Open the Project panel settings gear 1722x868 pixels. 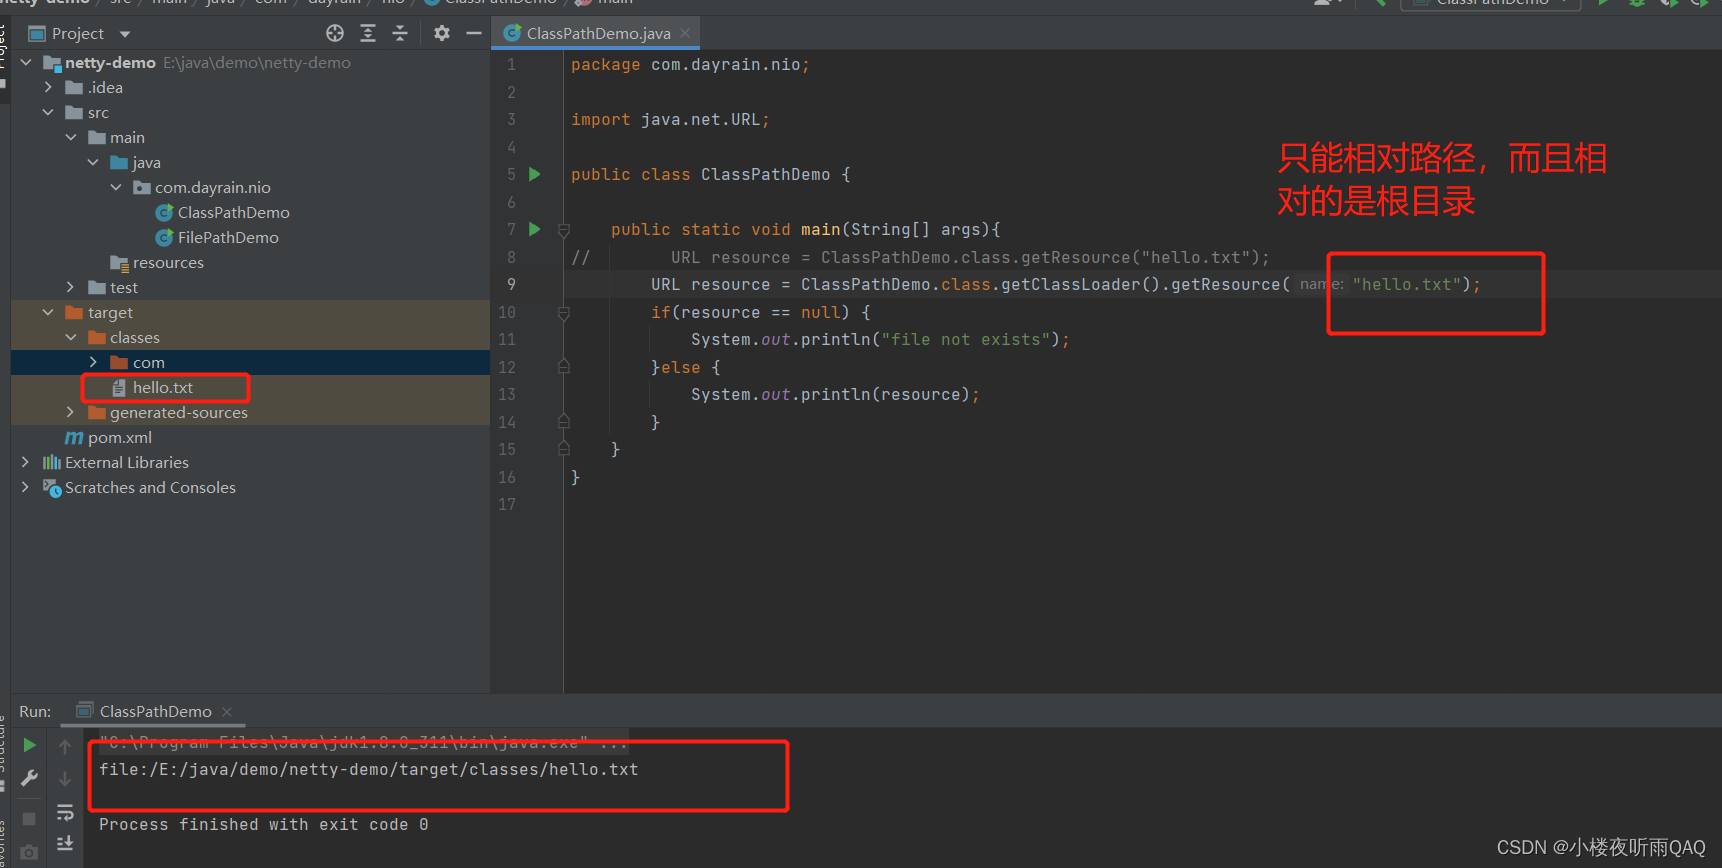(x=442, y=33)
